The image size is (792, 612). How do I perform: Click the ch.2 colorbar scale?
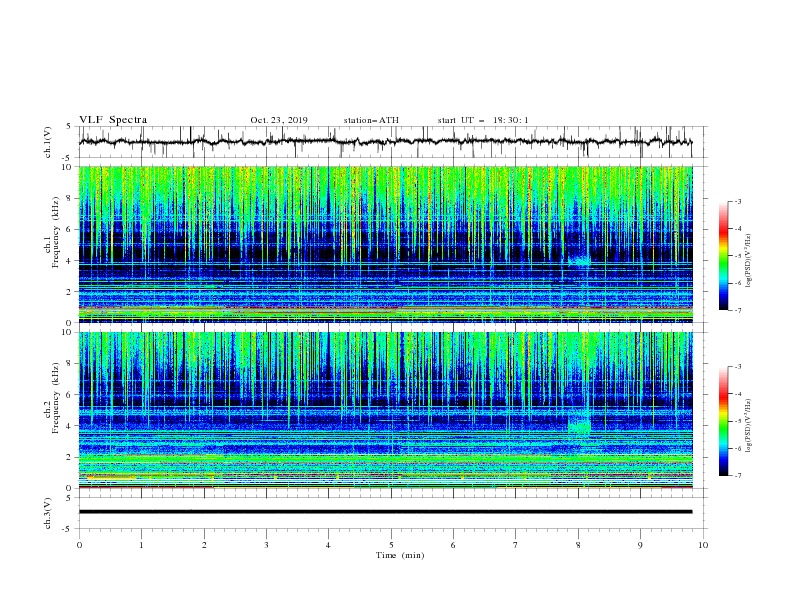click(723, 421)
